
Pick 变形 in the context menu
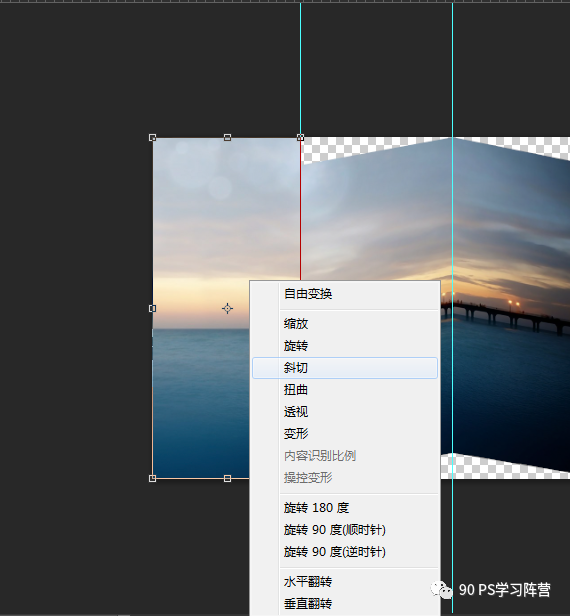coord(345,434)
